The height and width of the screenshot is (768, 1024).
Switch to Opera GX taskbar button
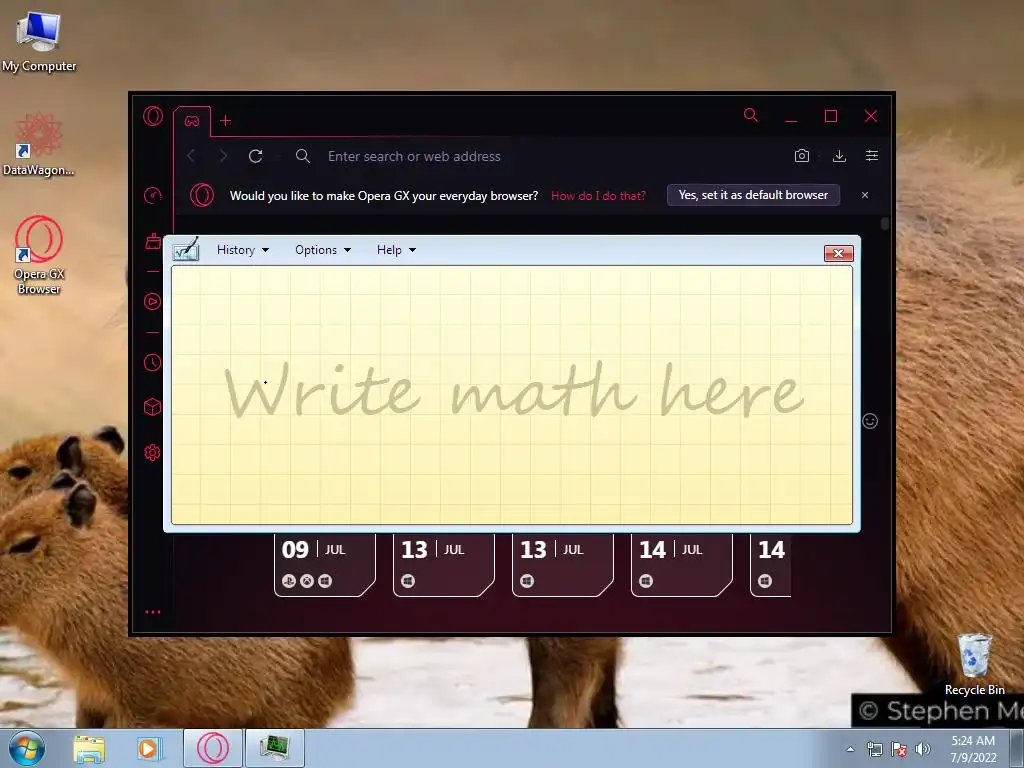[213, 748]
